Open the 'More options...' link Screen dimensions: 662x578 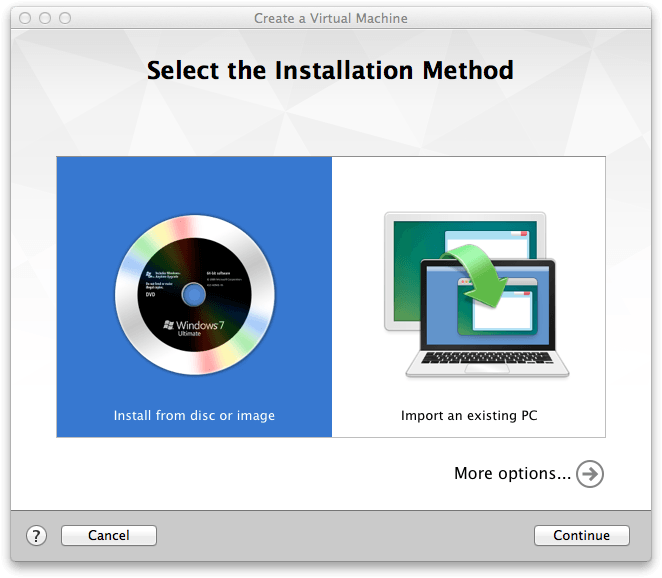(512, 473)
